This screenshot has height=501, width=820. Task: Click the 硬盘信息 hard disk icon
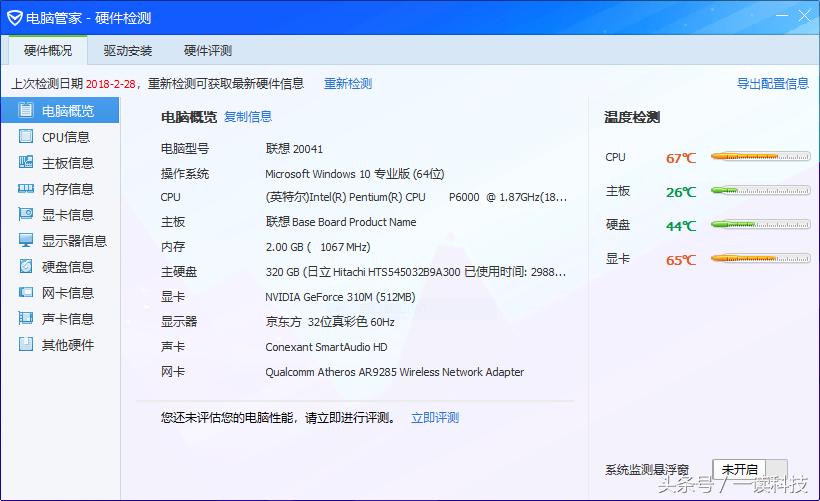[x=26, y=266]
